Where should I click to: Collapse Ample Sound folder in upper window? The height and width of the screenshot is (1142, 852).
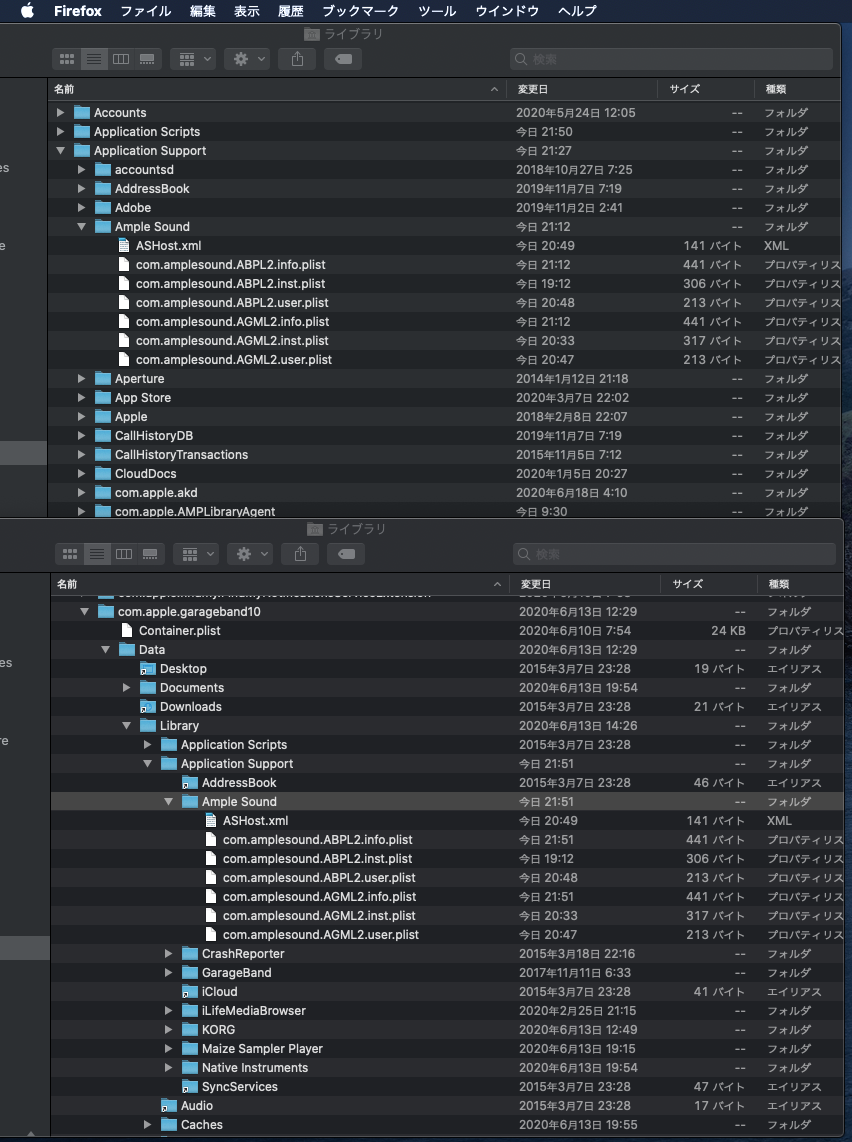pos(82,227)
